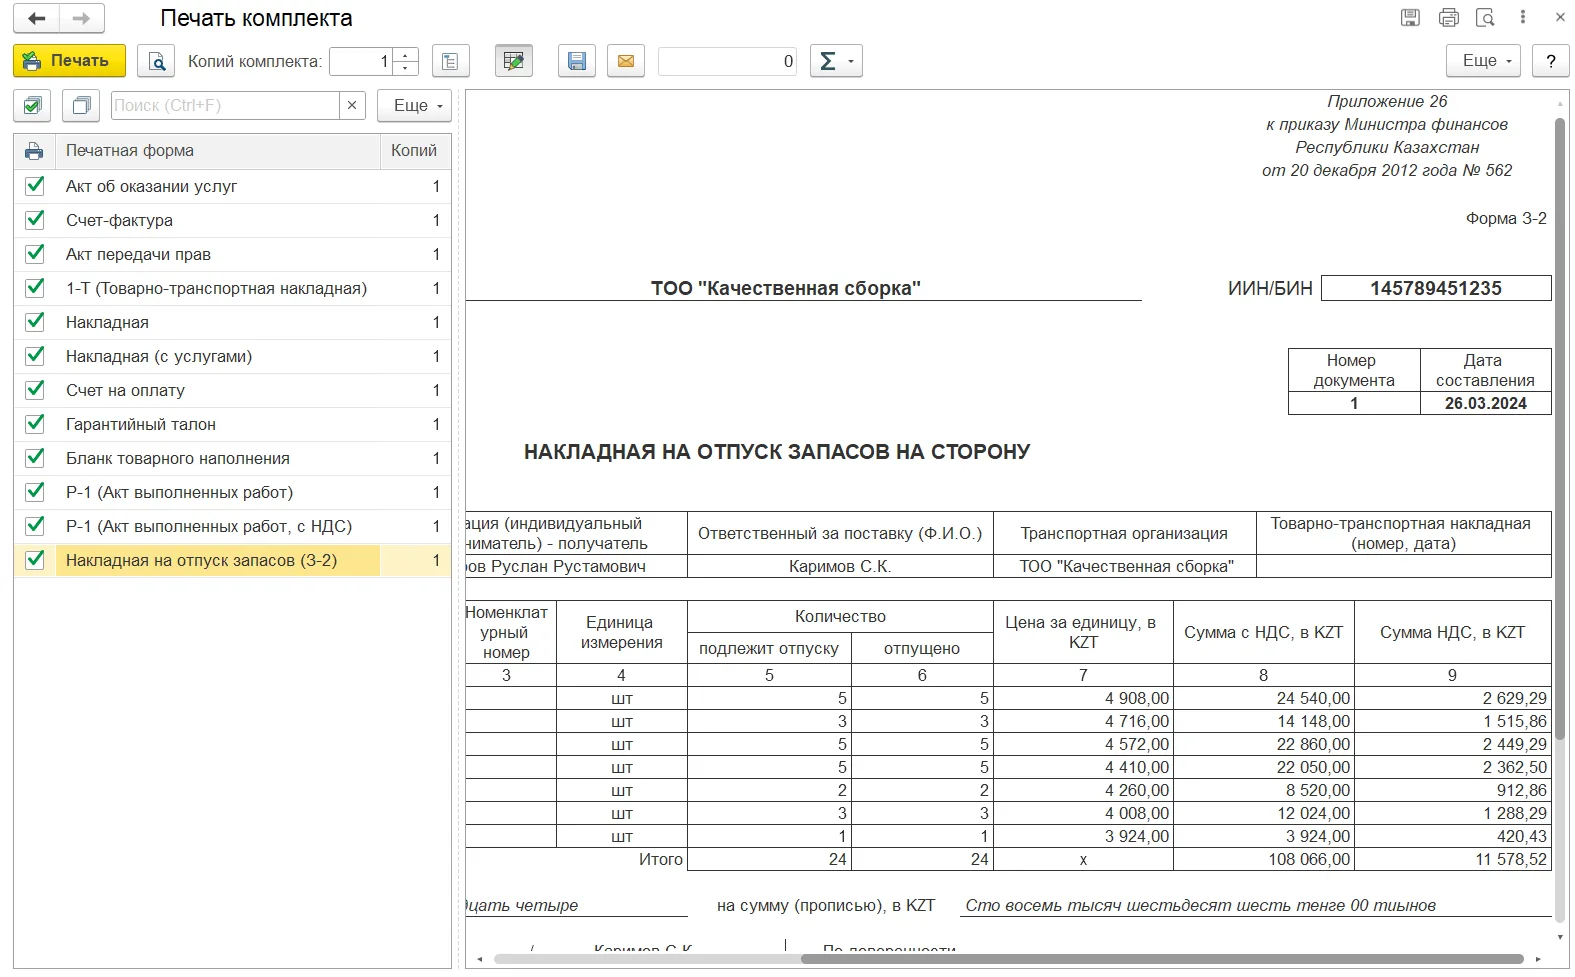Uncheck the Счет-фактура form
Viewport: 1575px width, 977px height.
coord(35,220)
